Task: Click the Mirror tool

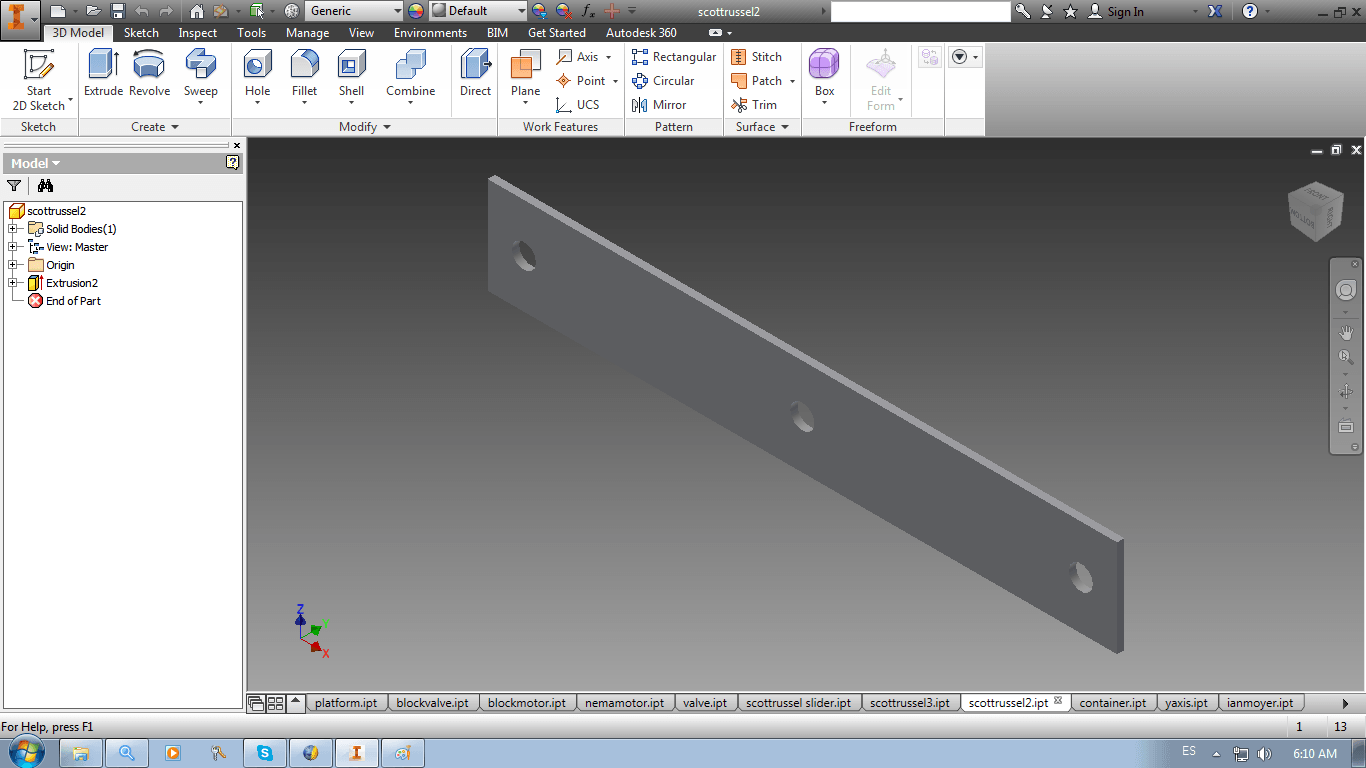Action: click(659, 105)
